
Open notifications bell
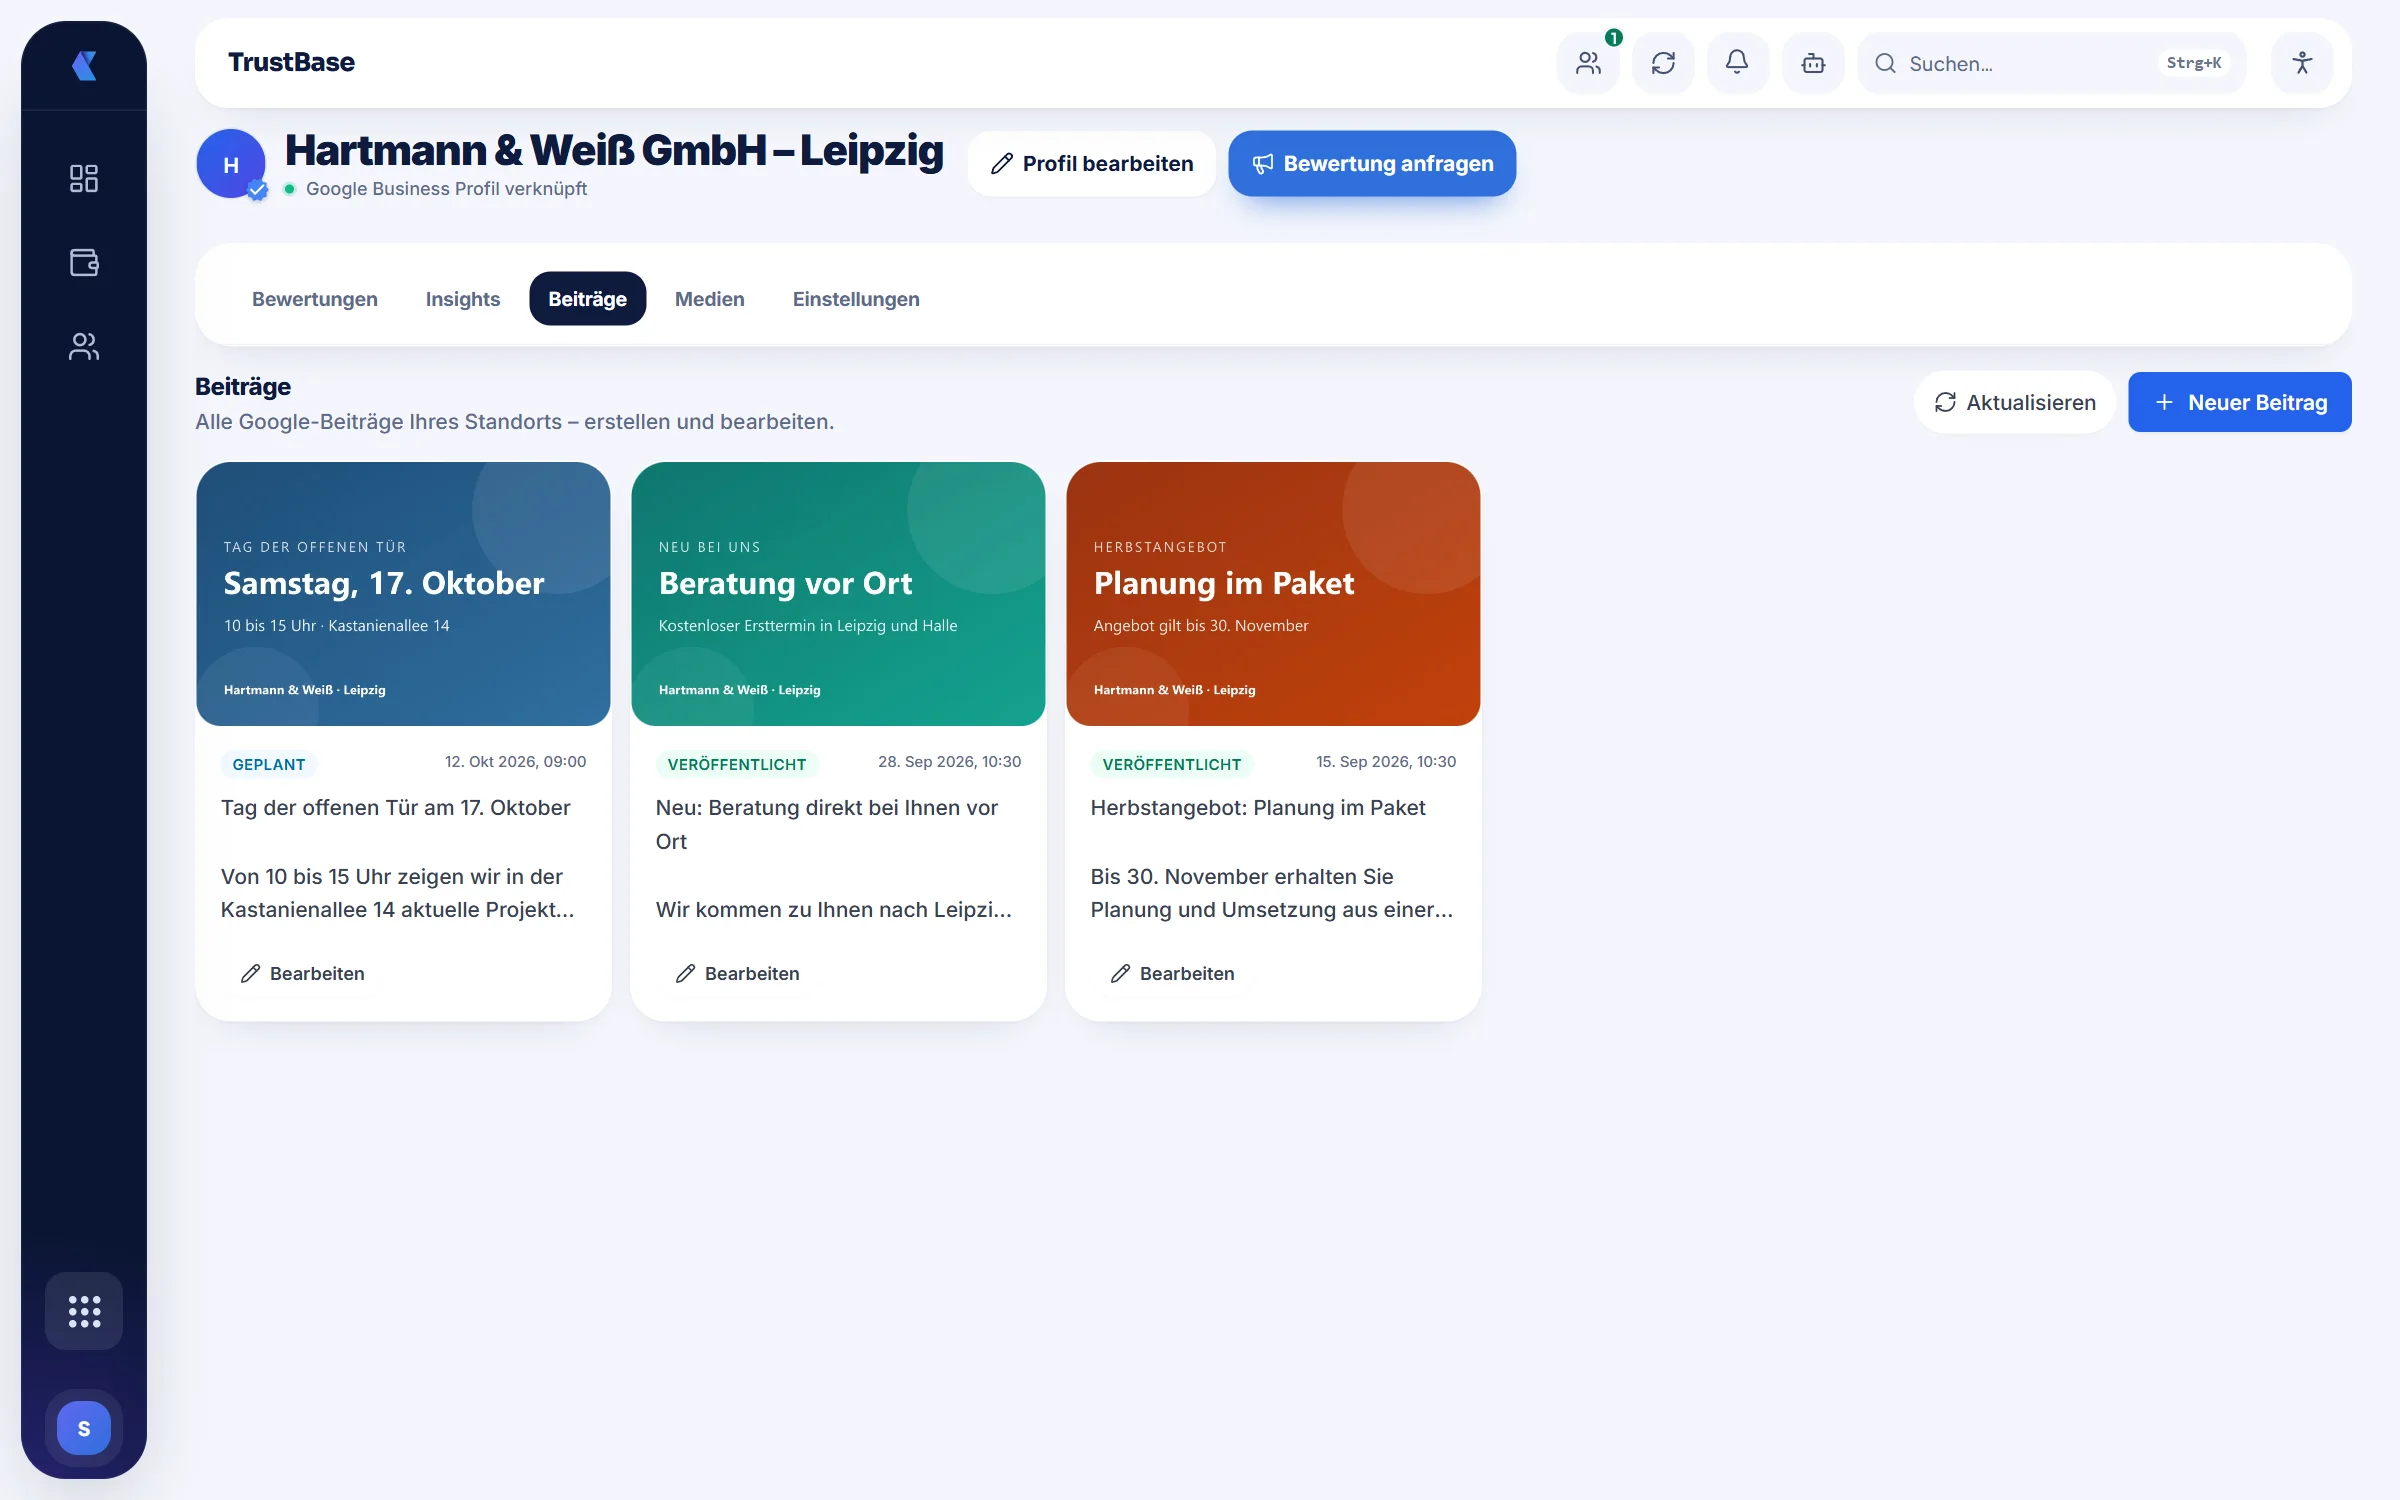click(x=1738, y=63)
